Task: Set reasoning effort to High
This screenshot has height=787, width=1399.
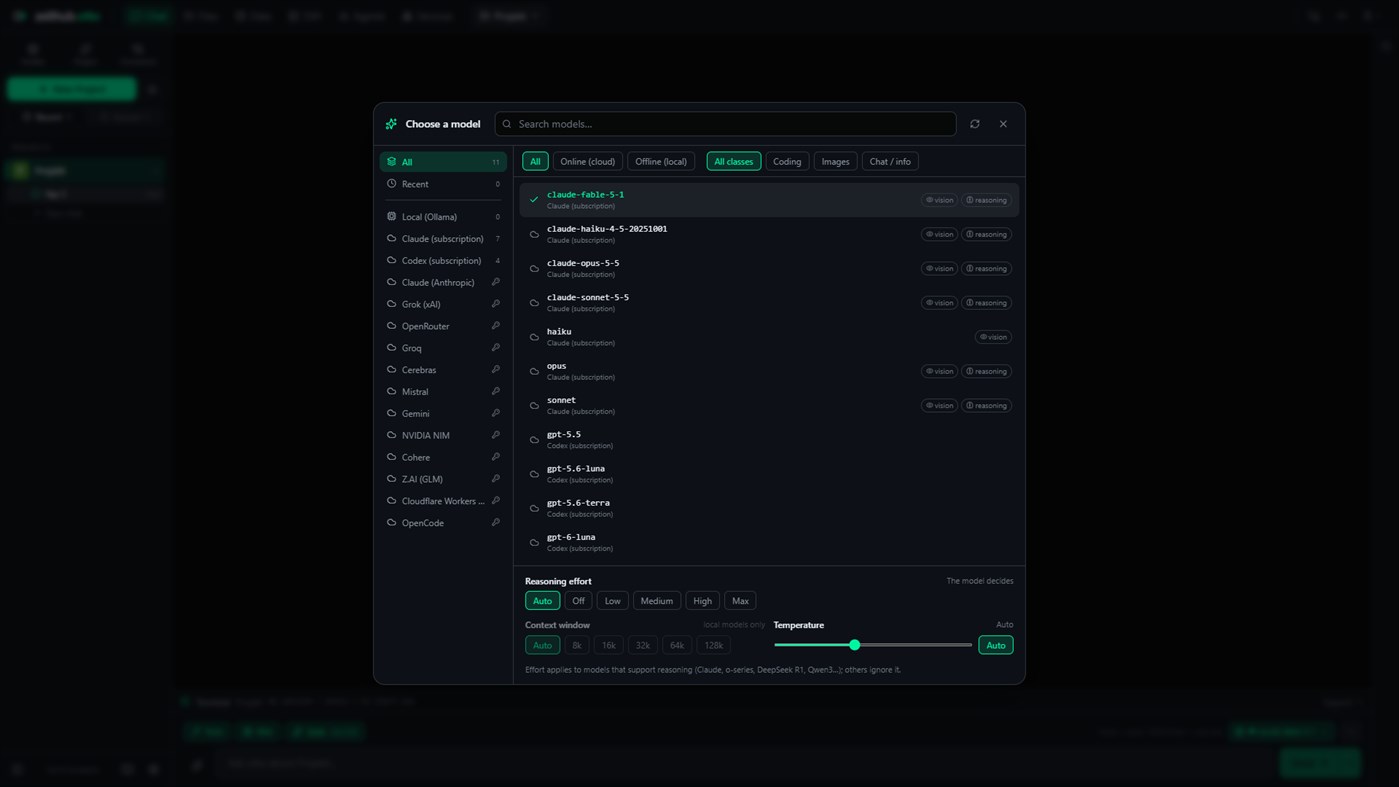Action: [x=702, y=601]
